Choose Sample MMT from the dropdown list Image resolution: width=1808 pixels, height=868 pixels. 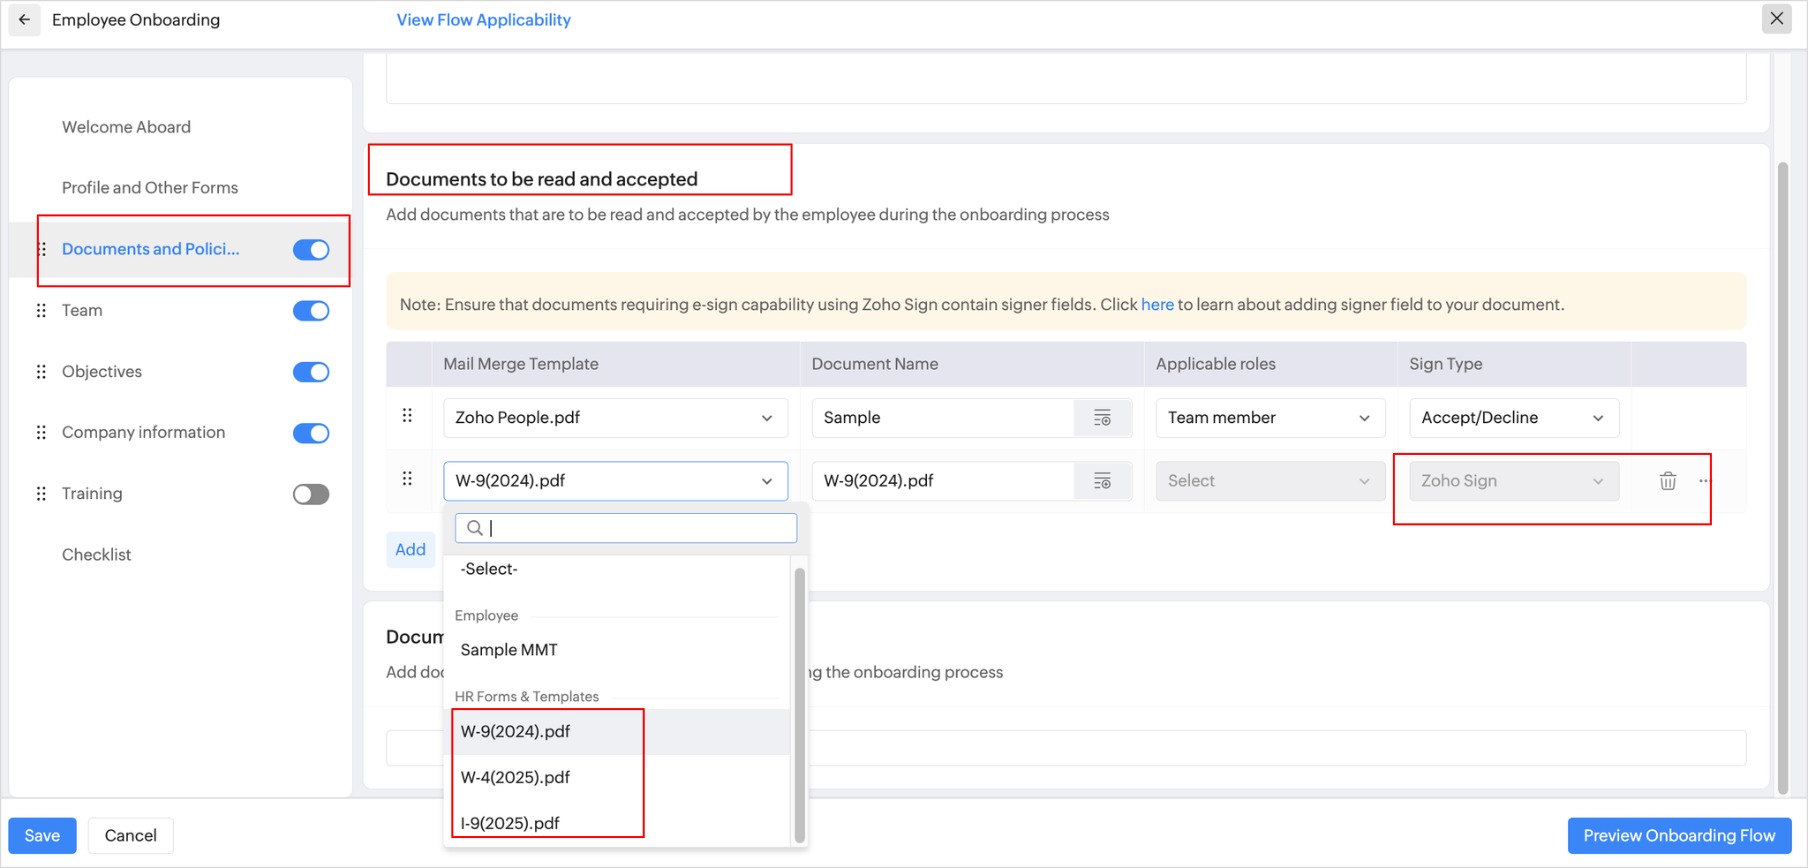click(509, 650)
